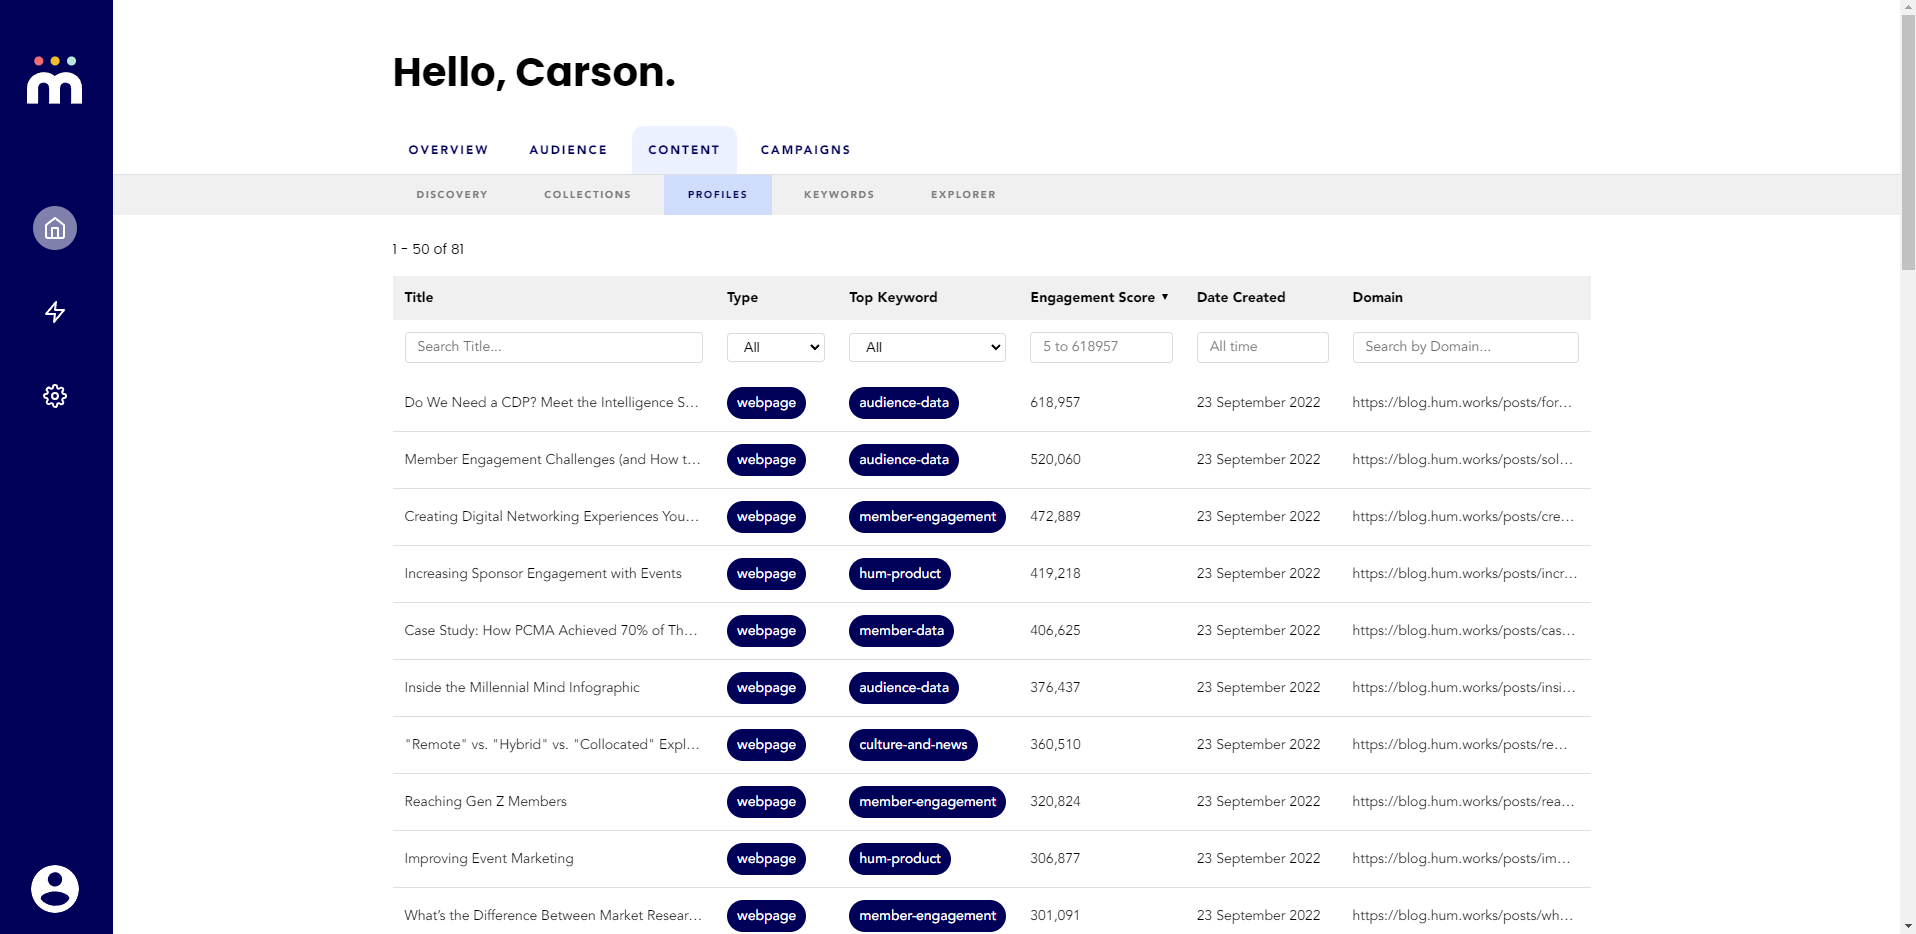Sort by the Domain column header
Image resolution: width=1916 pixels, height=934 pixels.
click(x=1377, y=297)
